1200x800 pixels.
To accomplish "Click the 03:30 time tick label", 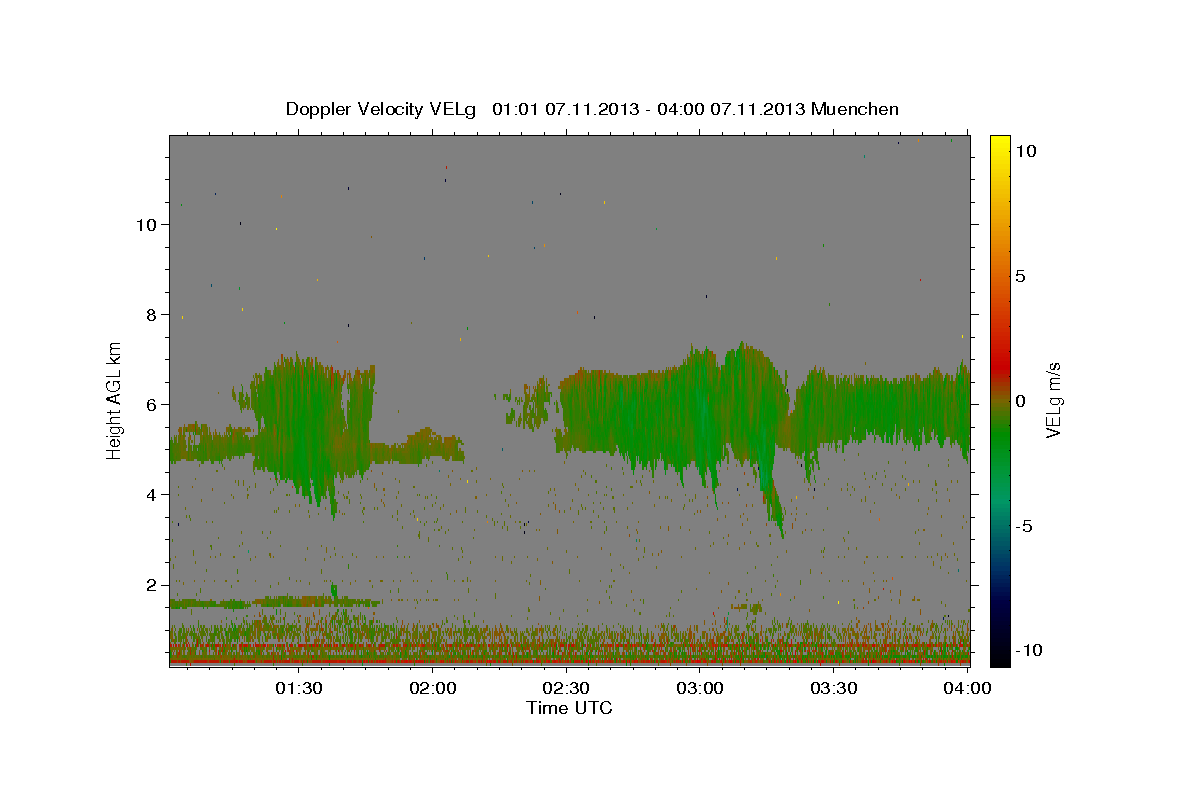I will click(x=834, y=688).
